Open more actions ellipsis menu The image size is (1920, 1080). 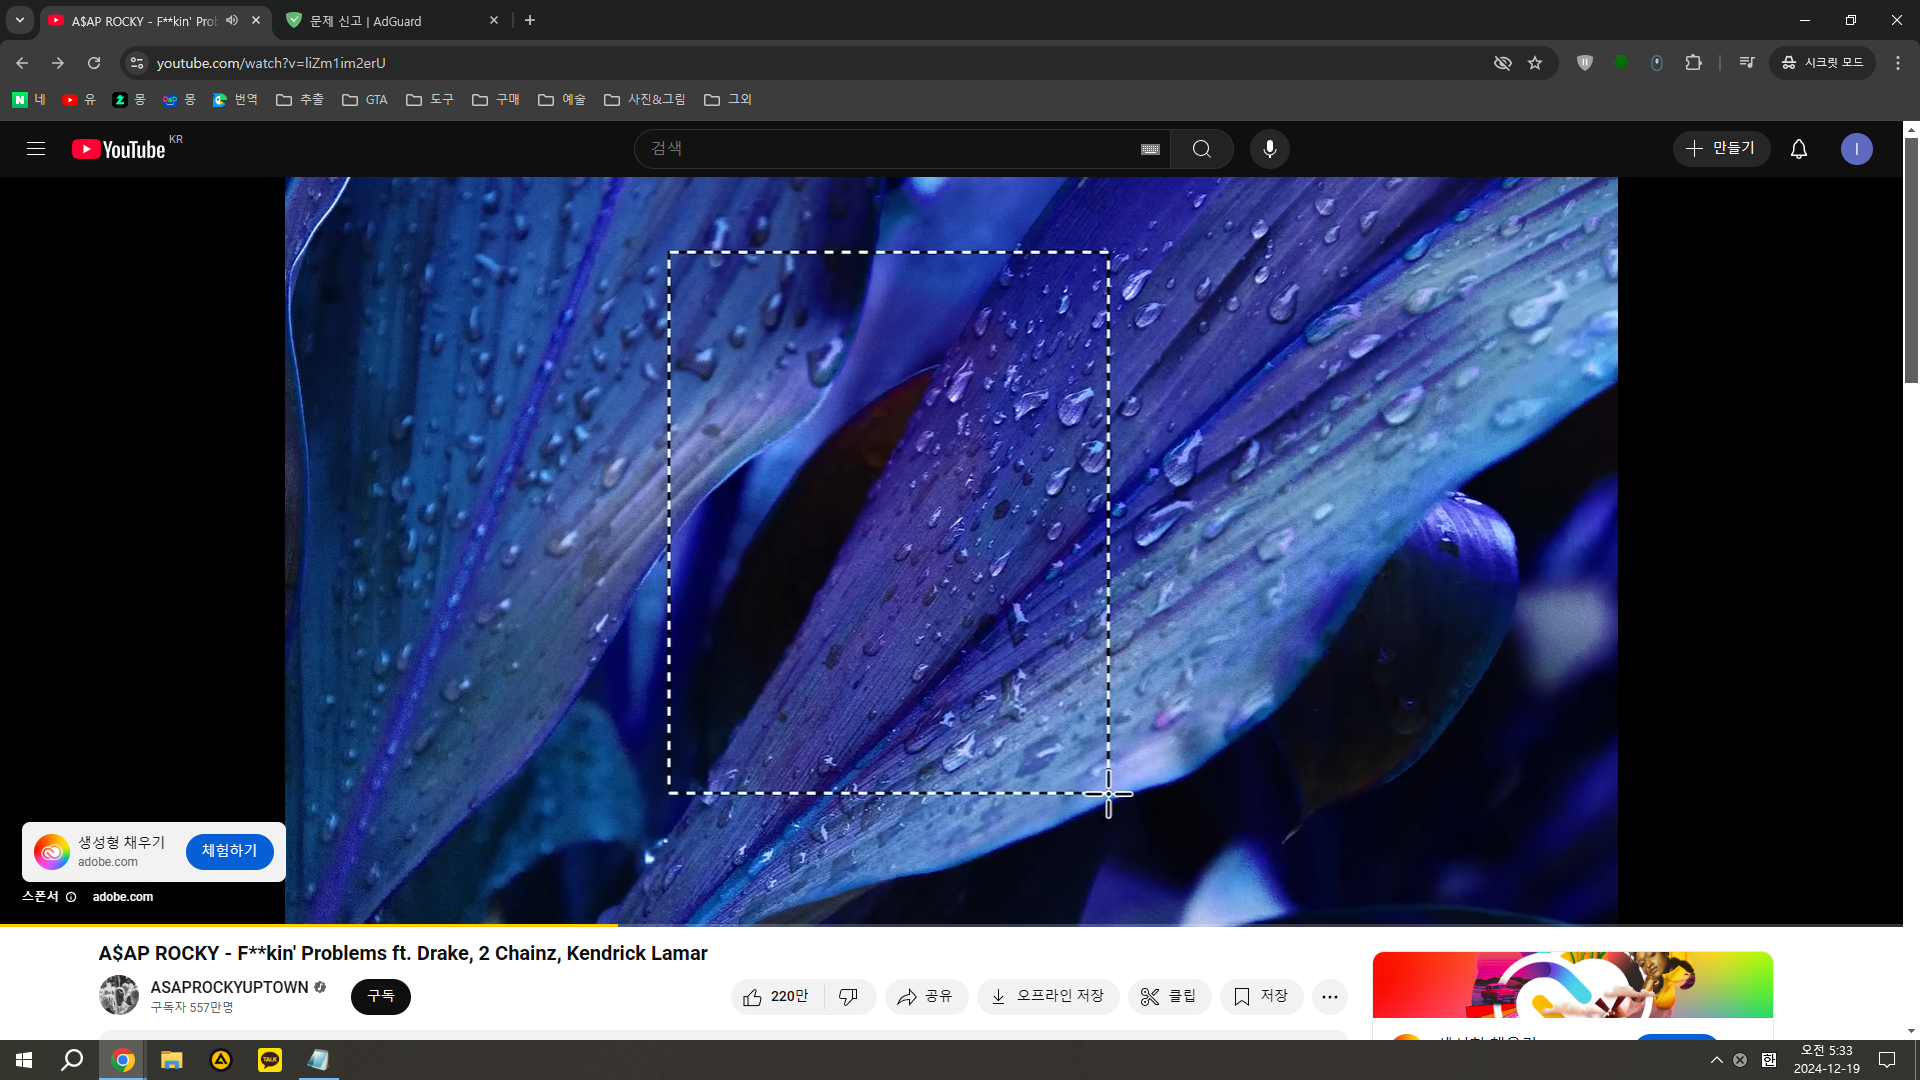tap(1330, 997)
